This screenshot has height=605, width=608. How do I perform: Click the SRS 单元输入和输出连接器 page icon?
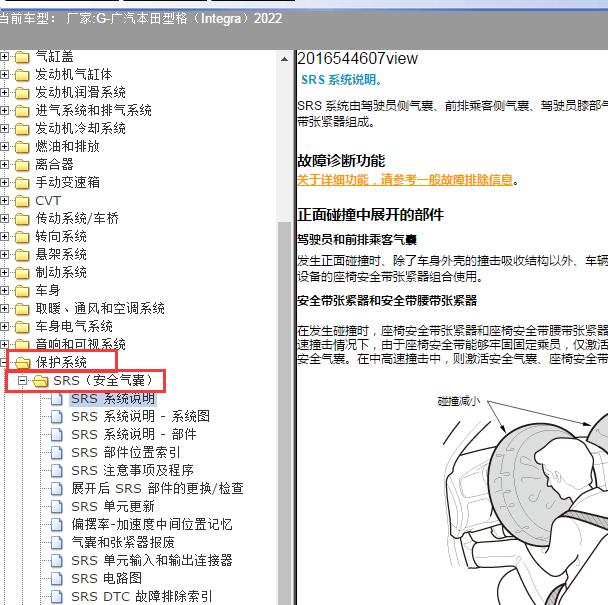pos(57,561)
